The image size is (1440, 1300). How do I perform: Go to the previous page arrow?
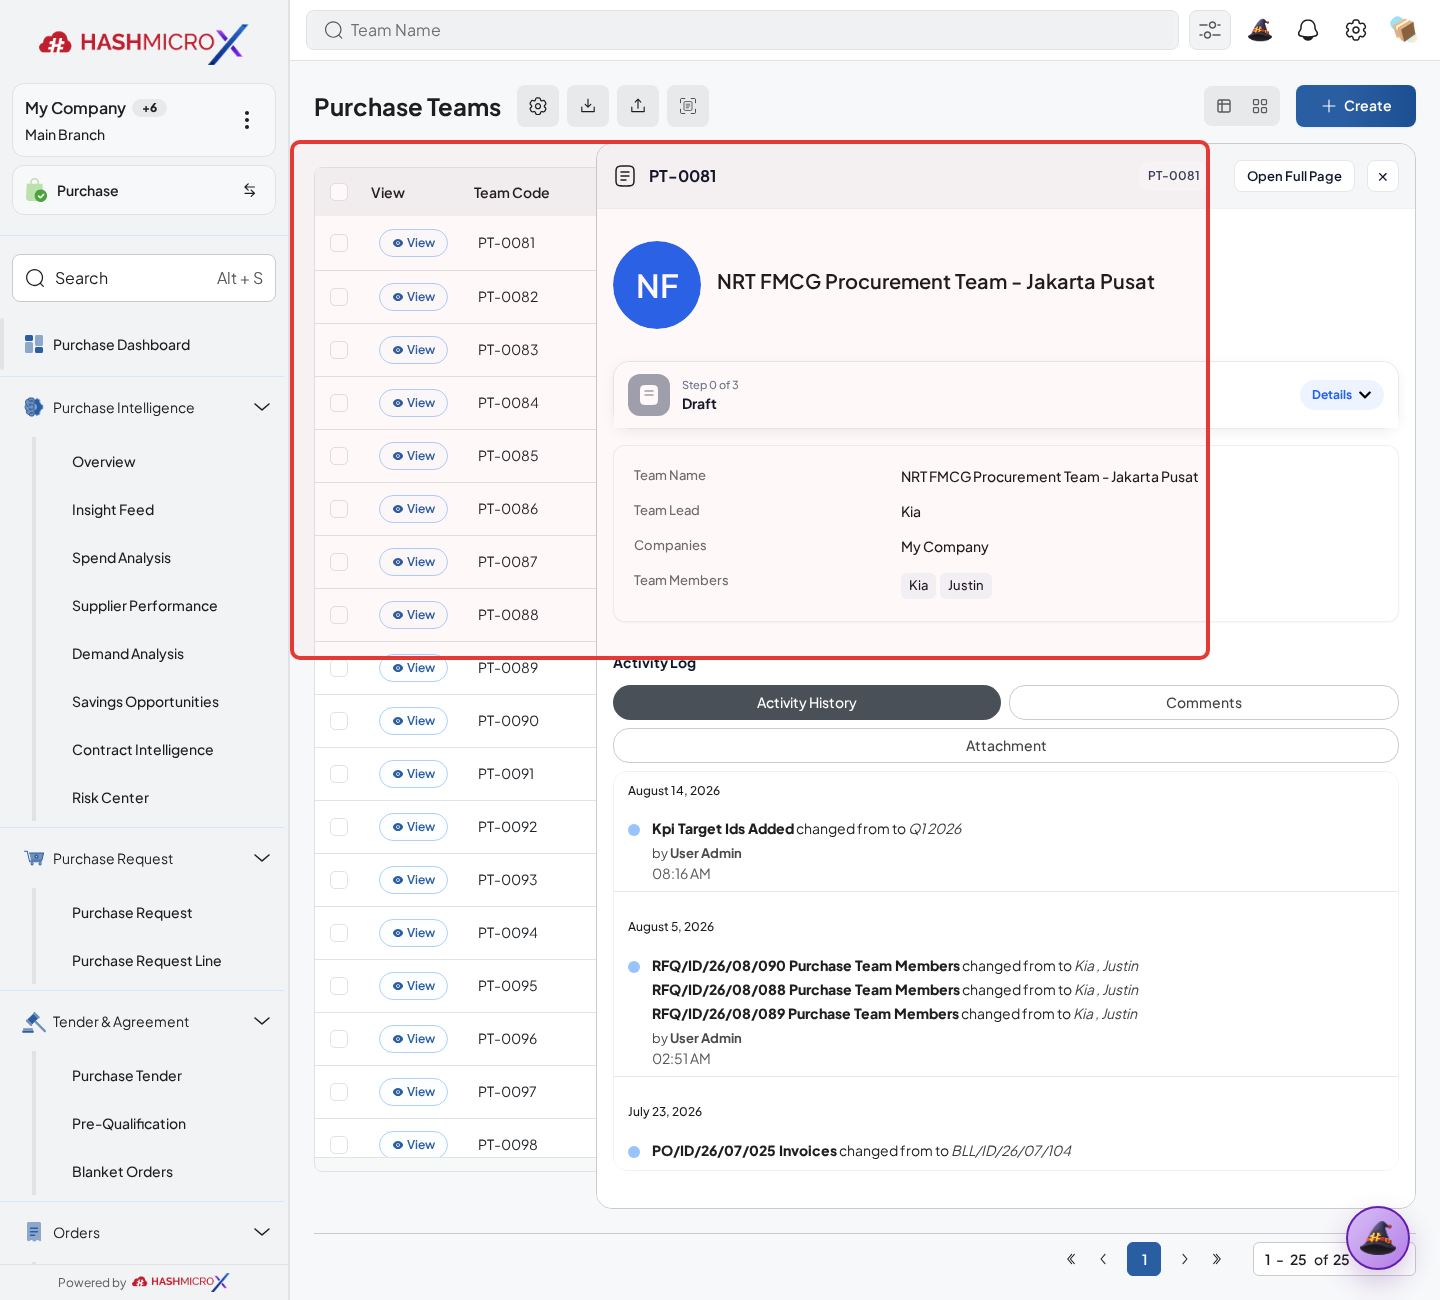[1103, 1259]
